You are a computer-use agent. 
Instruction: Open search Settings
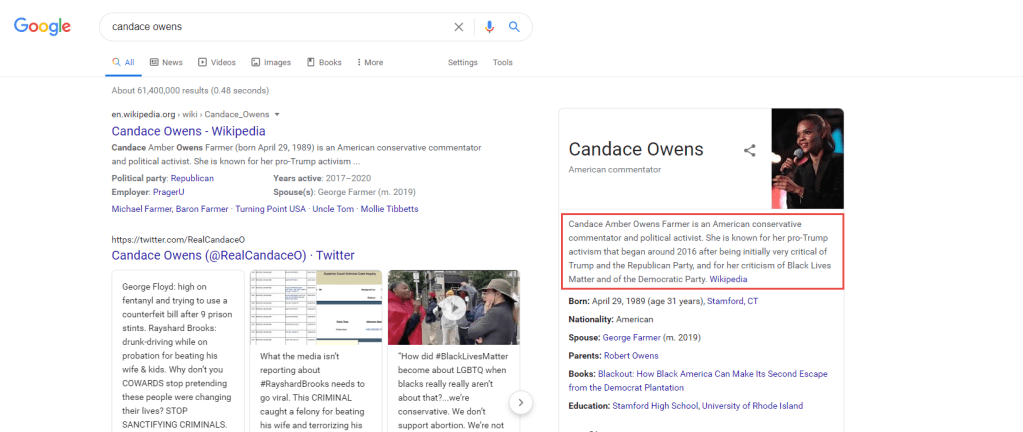[462, 62]
